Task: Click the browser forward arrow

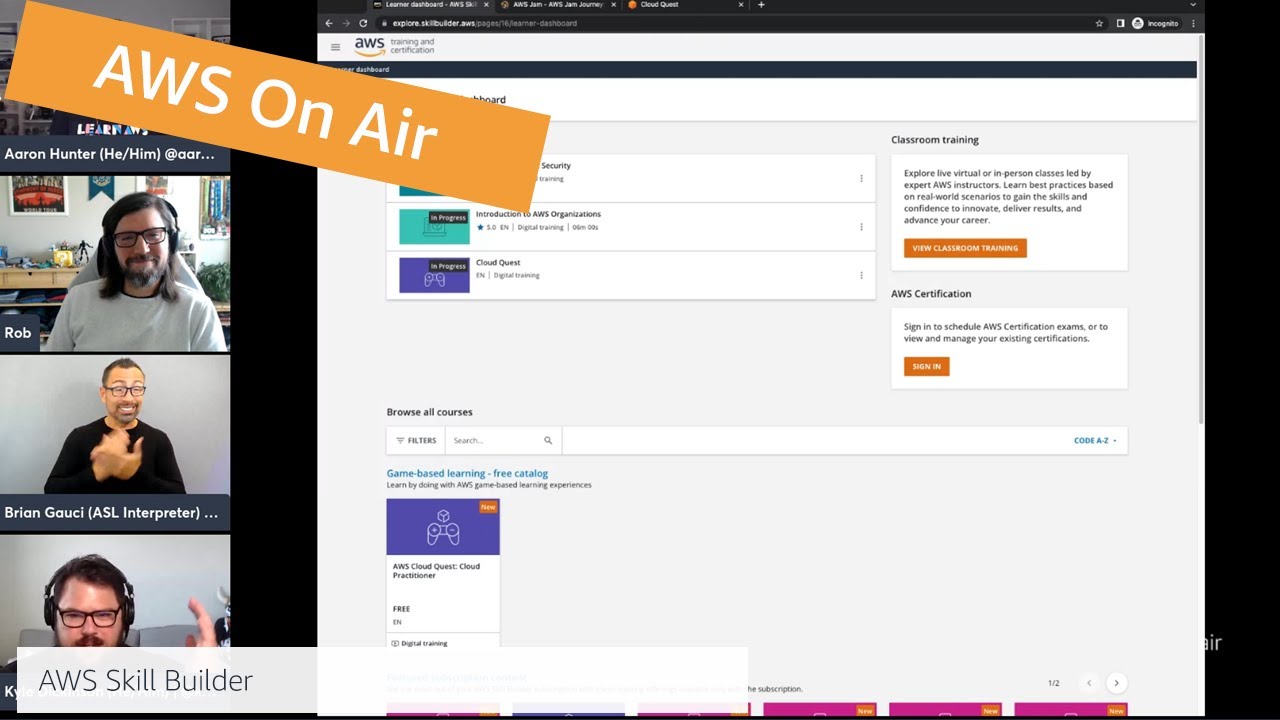Action: pos(346,23)
